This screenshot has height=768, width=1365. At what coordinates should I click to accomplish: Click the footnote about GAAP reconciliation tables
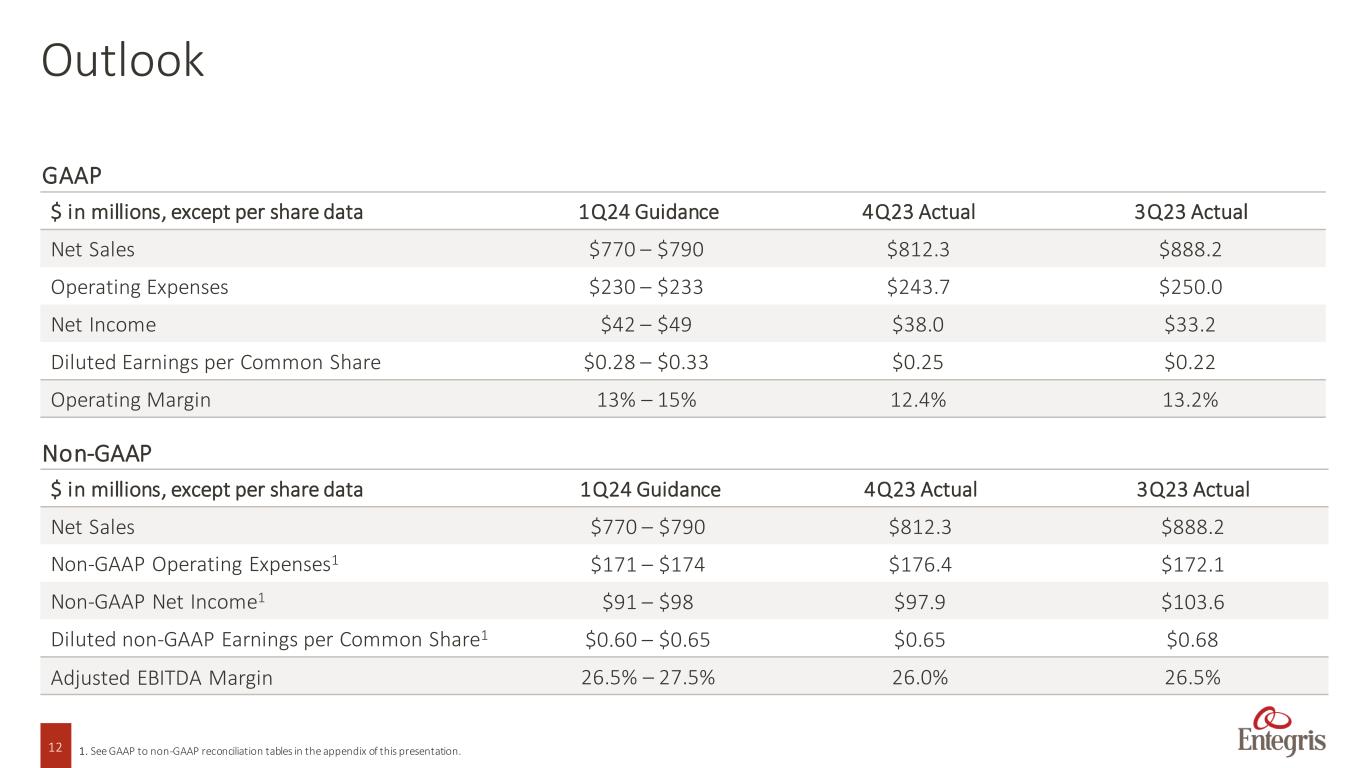click(270, 751)
